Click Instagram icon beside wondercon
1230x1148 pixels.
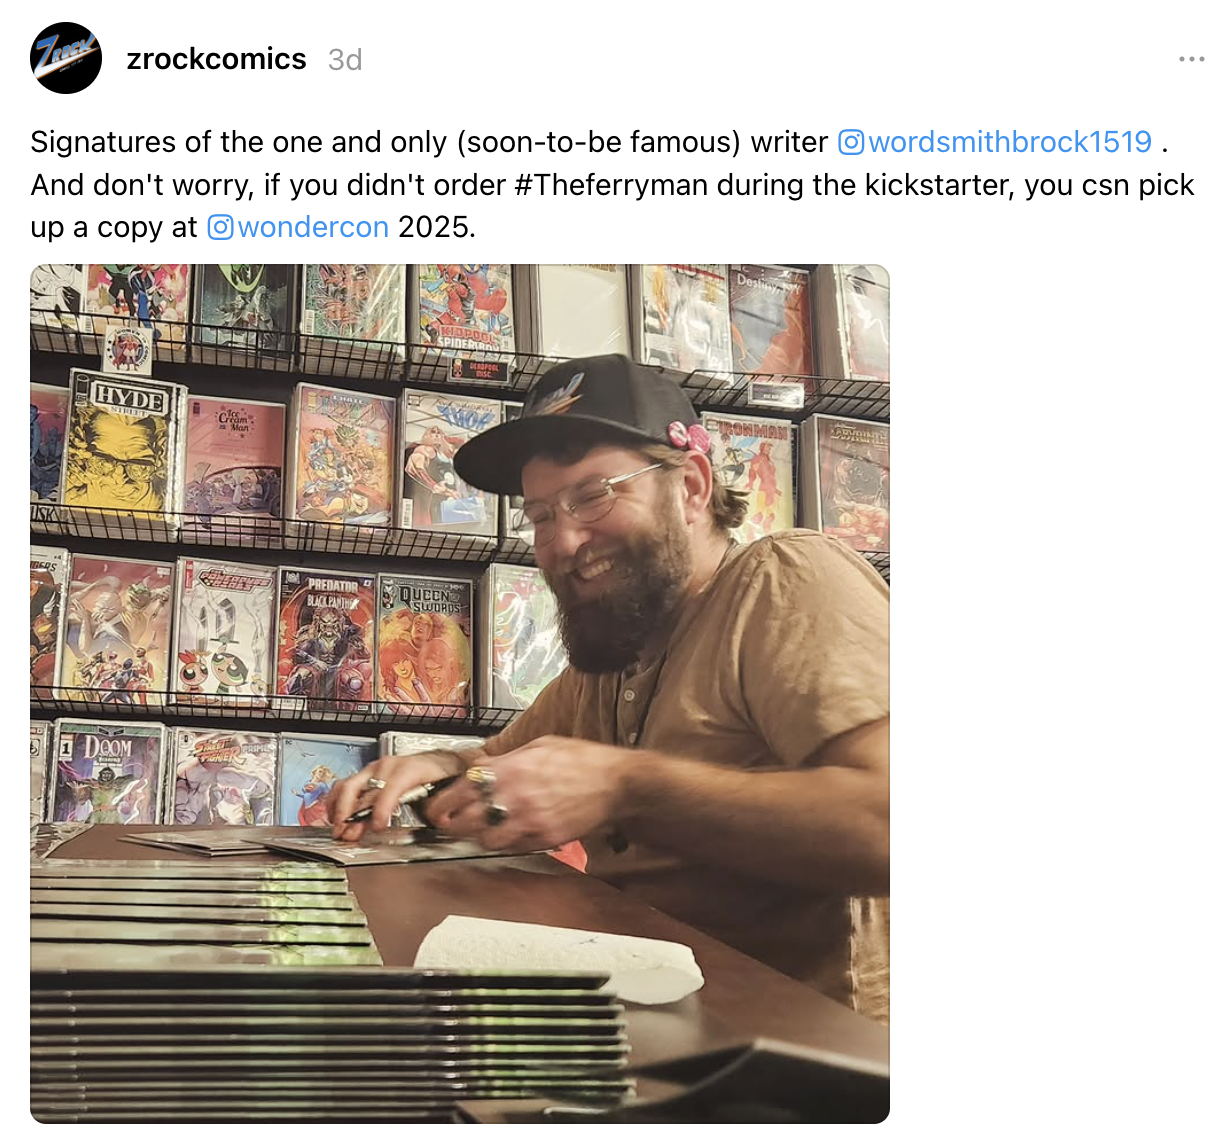(x=220, y=227)
